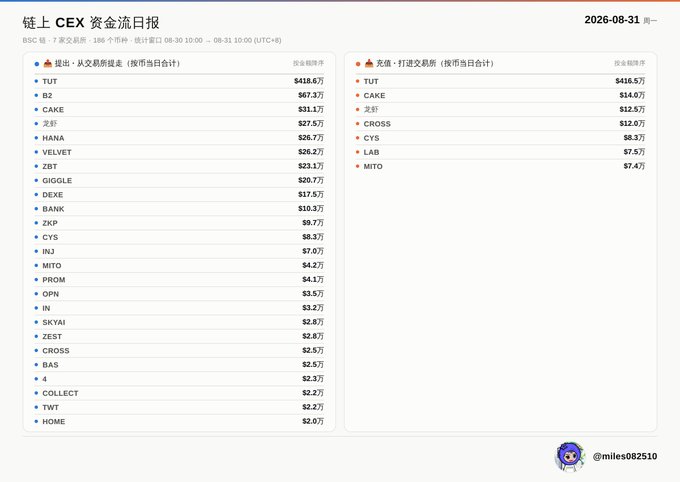680x482 pixels.
Task: Click the inbox icon in the 充值 panel header
Action: point(369,63)
